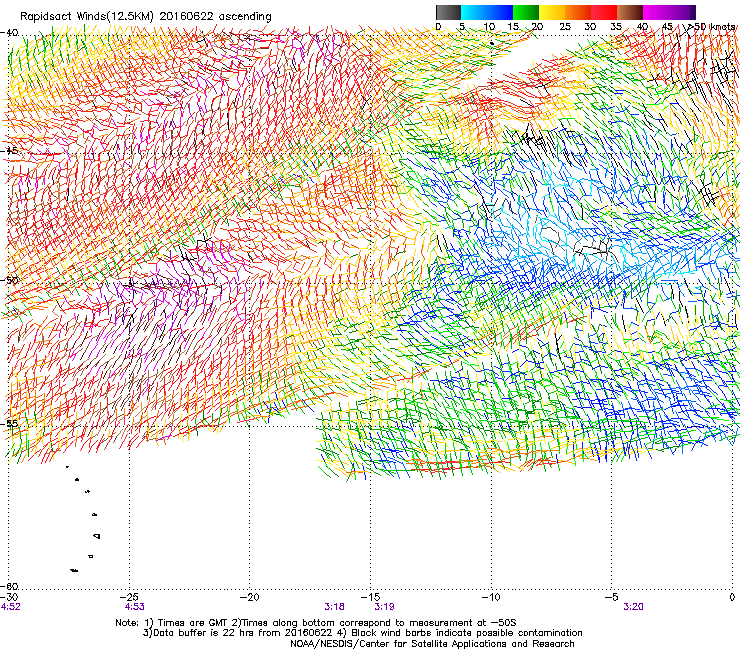Screen dimensions: 740x650
Task: Click the brown 35-40 knots legend segment
Action: [630, 12]
